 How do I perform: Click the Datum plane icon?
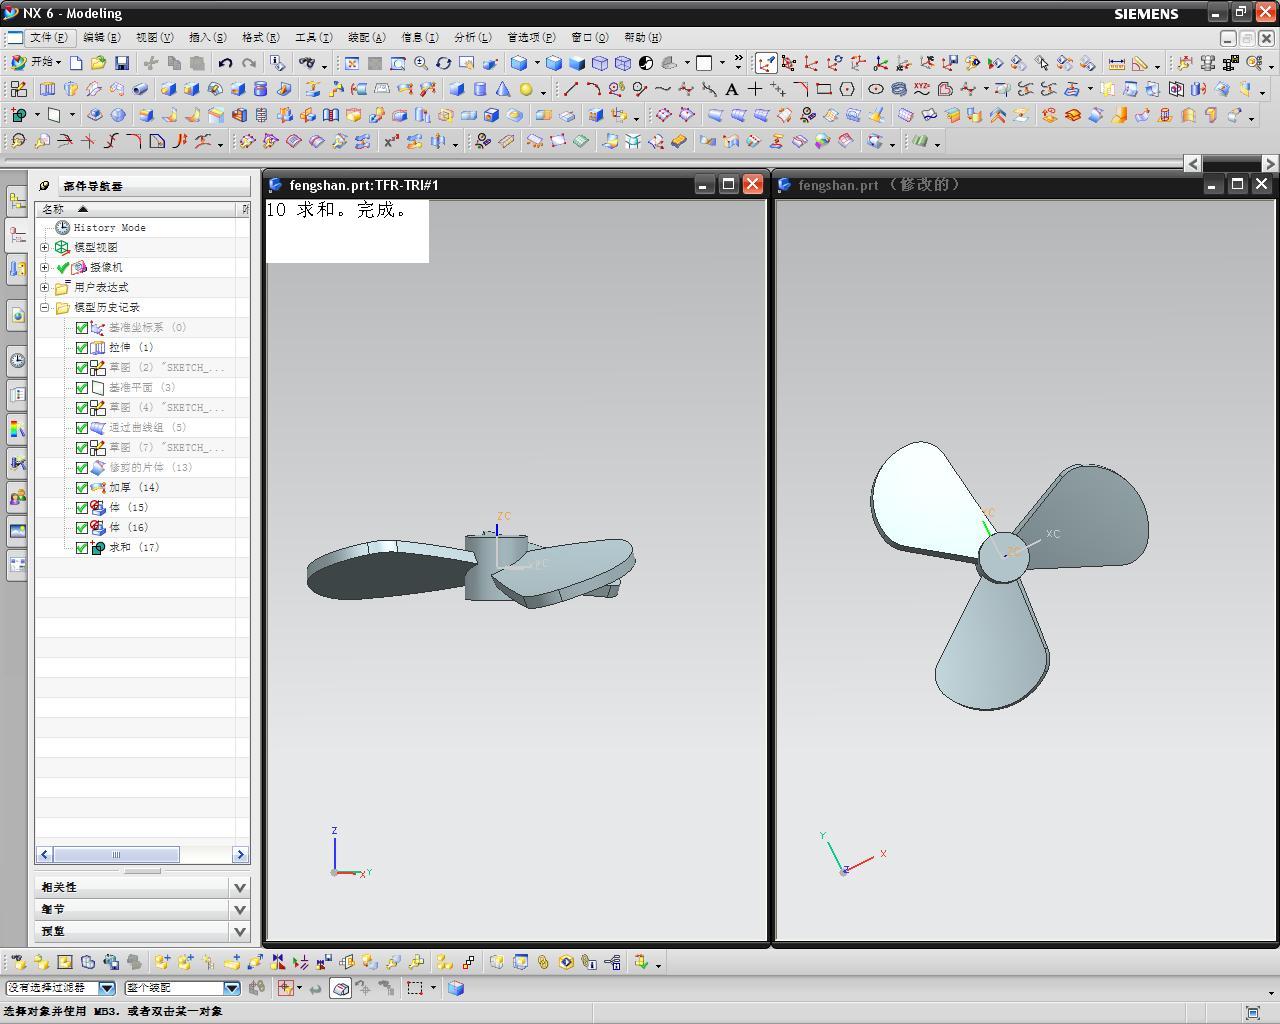coord(54,115)
